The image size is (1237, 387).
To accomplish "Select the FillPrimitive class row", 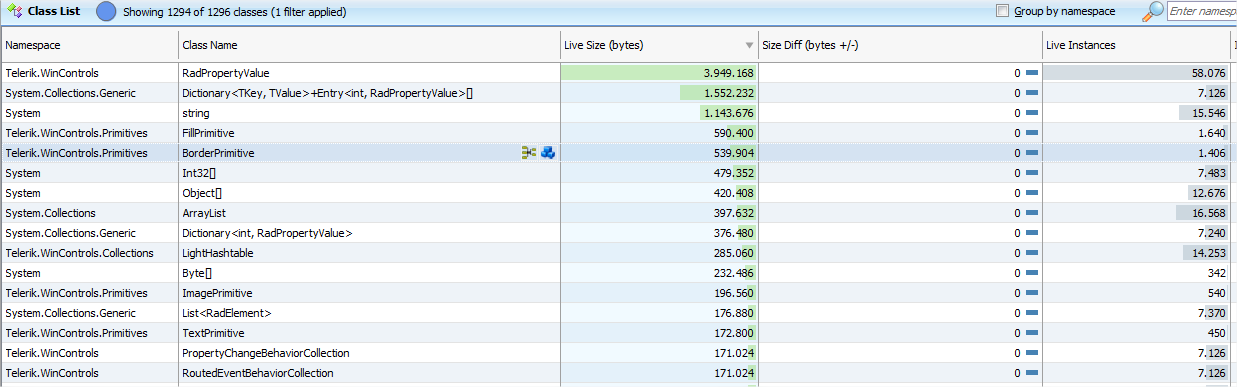I will pyautogui.click(x=618, y=133).
